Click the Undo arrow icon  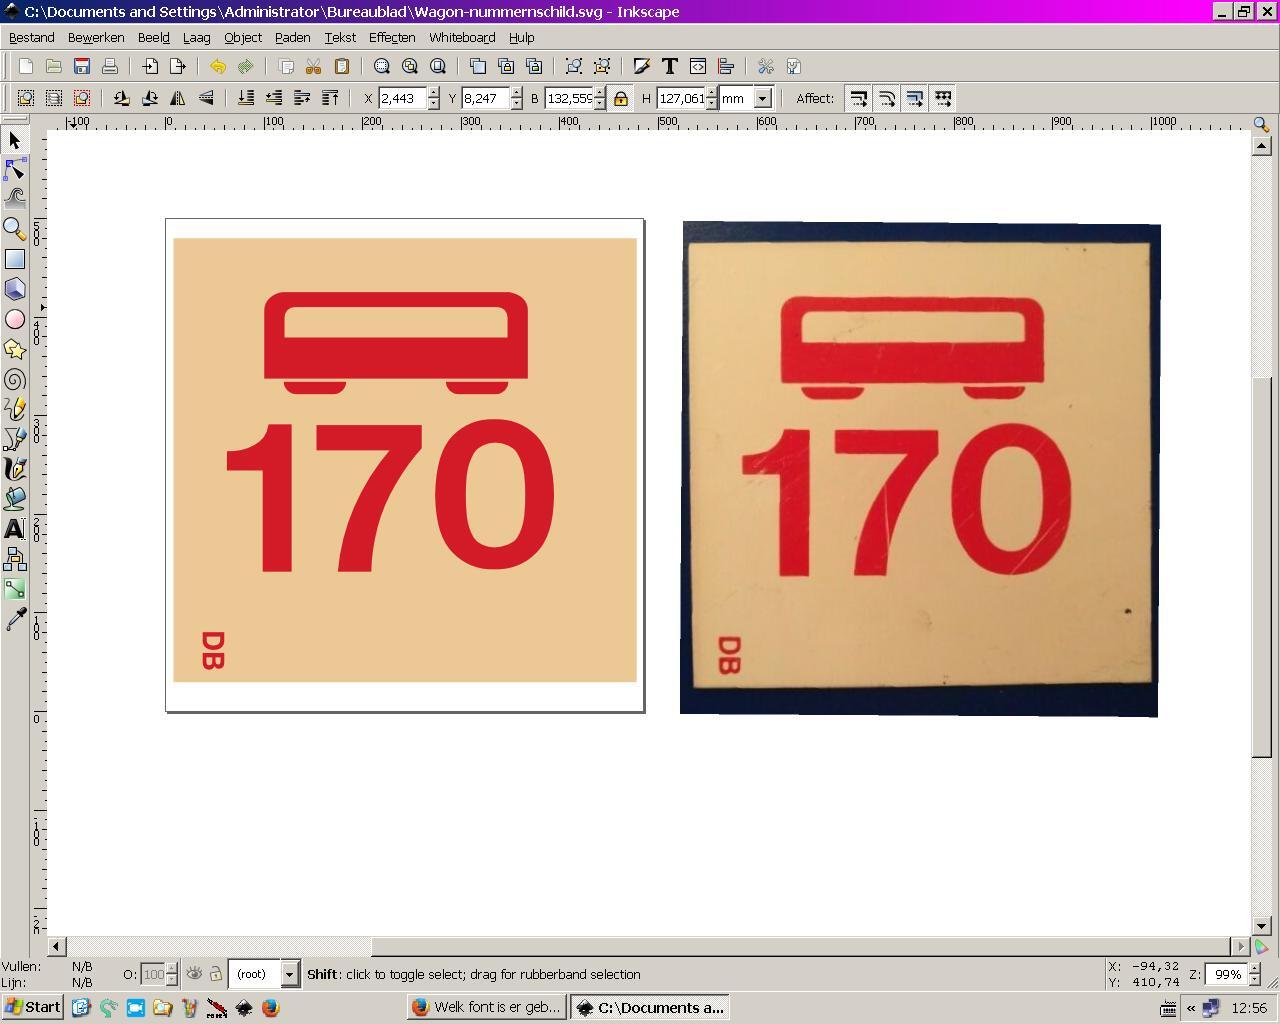pyautogui.click(x=218, y=66)
